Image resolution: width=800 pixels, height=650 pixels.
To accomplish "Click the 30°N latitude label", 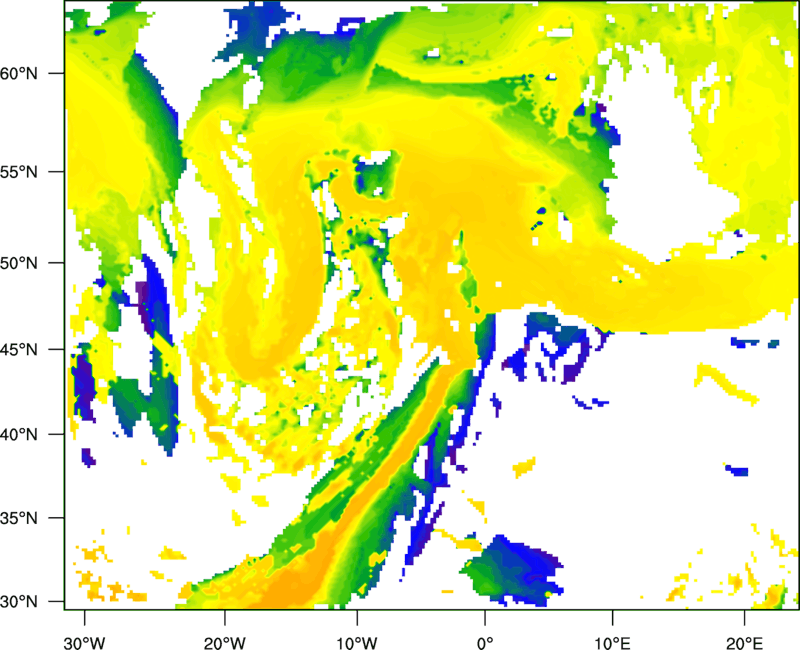I will tap(19, 602).
